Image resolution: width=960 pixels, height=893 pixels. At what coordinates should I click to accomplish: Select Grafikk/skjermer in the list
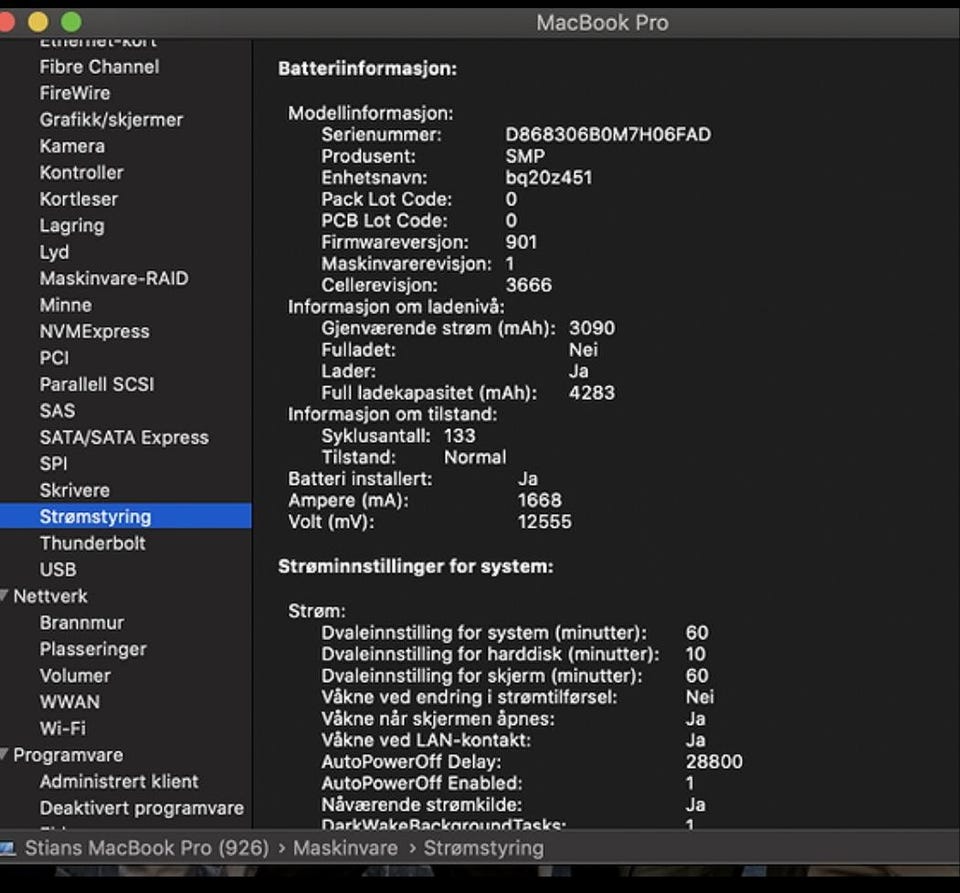111,119
